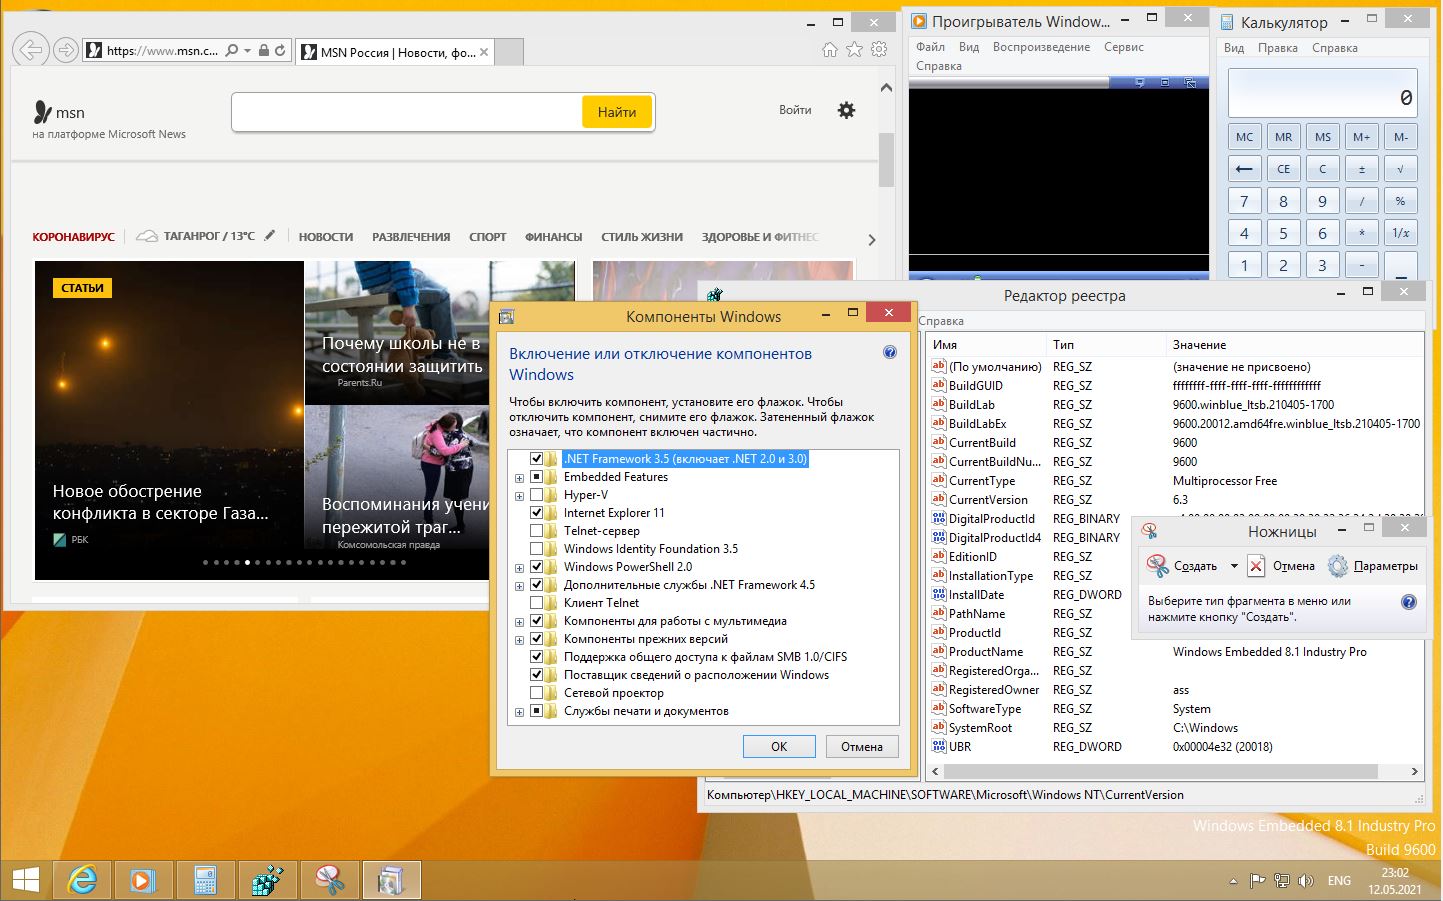Enable Windows Identity Foundation 3.5 checkbox
This screenshot has height=901, width=1443.
[536, 549]
